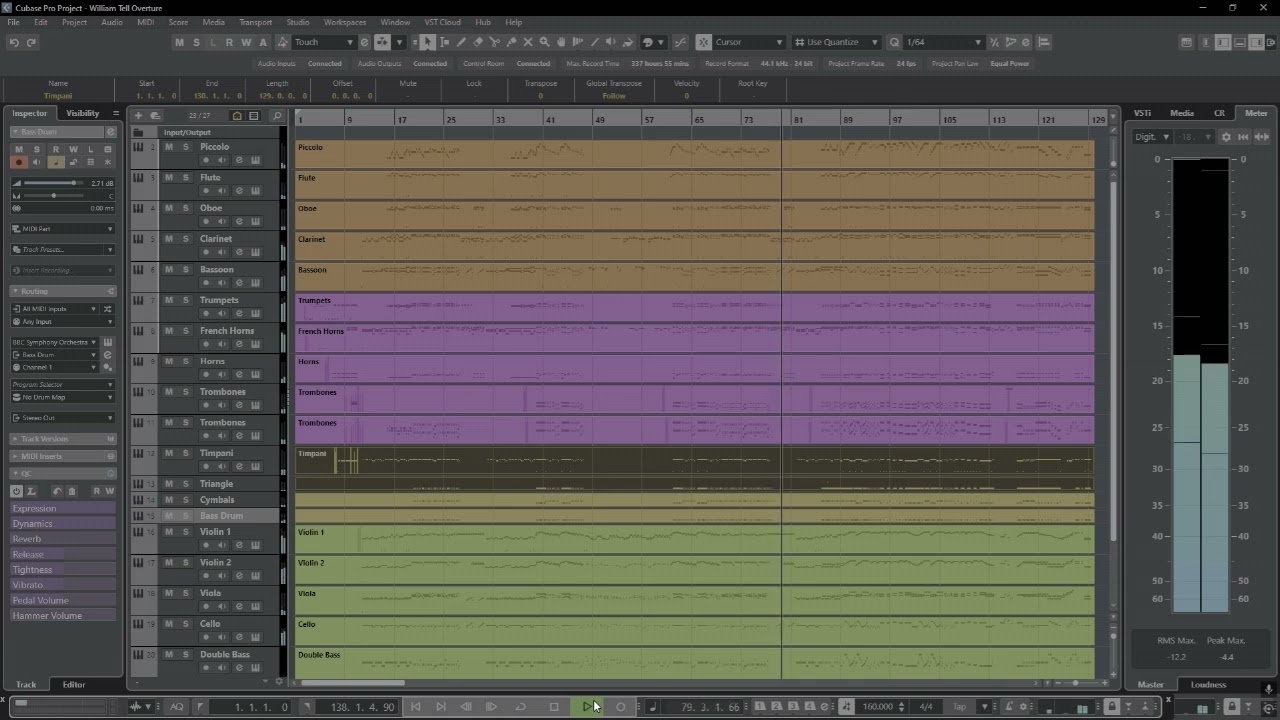The height and width of the screenshot is (720, 1280).
Task: Open the meter settings gear icon
Action: (1226, 137)
